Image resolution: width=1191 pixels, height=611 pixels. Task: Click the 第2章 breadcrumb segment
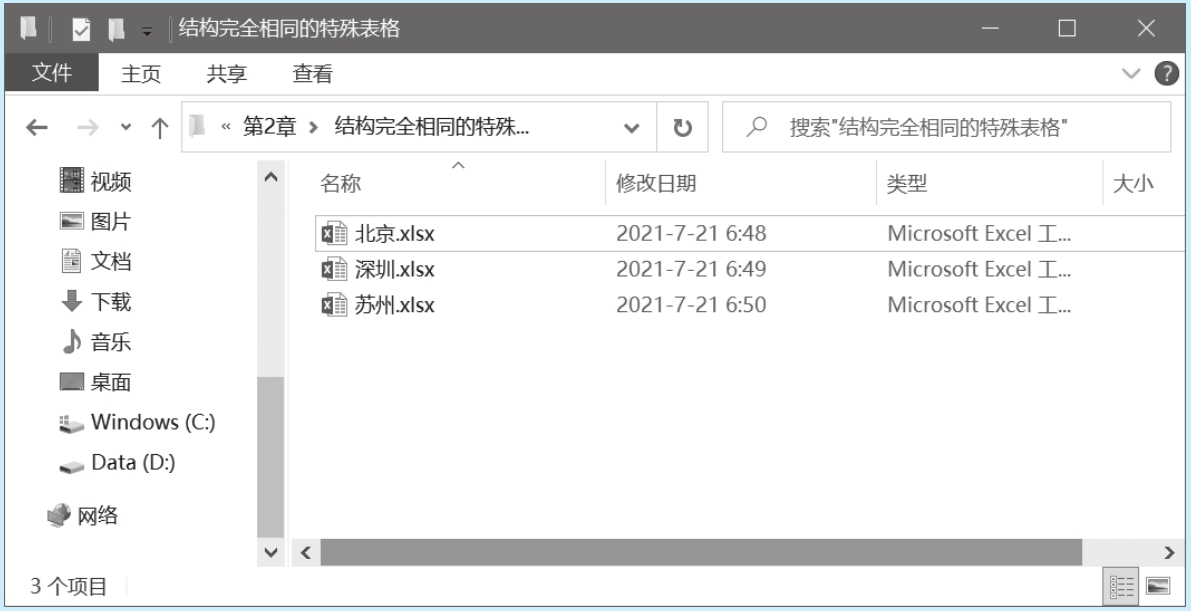point(269,127)
